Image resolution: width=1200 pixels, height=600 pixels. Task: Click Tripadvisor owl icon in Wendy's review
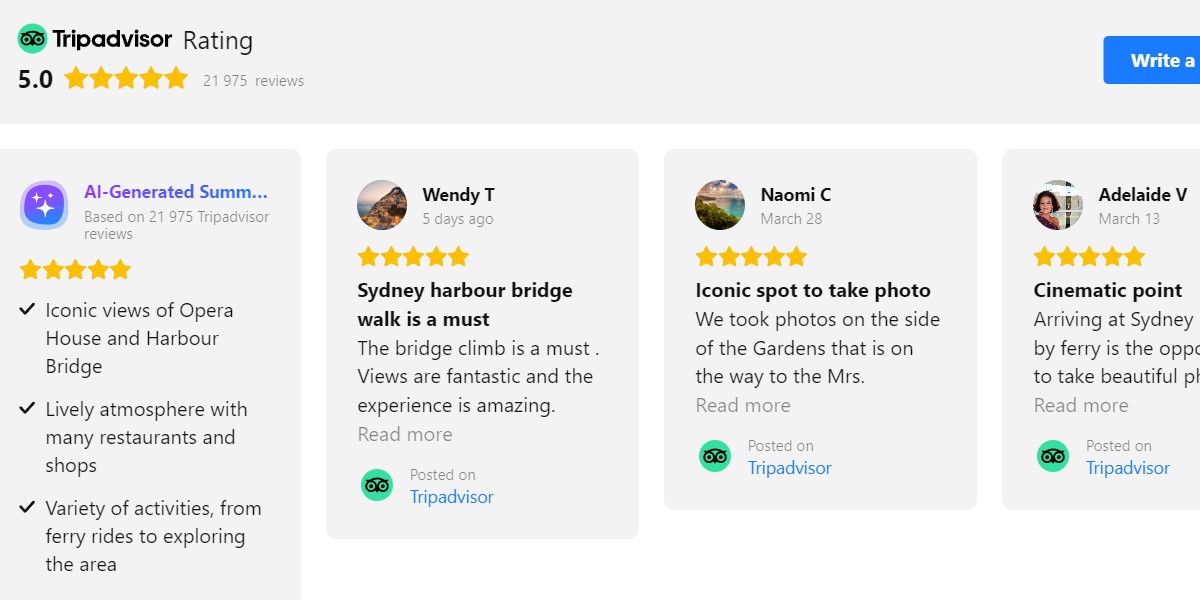point(377,485)
